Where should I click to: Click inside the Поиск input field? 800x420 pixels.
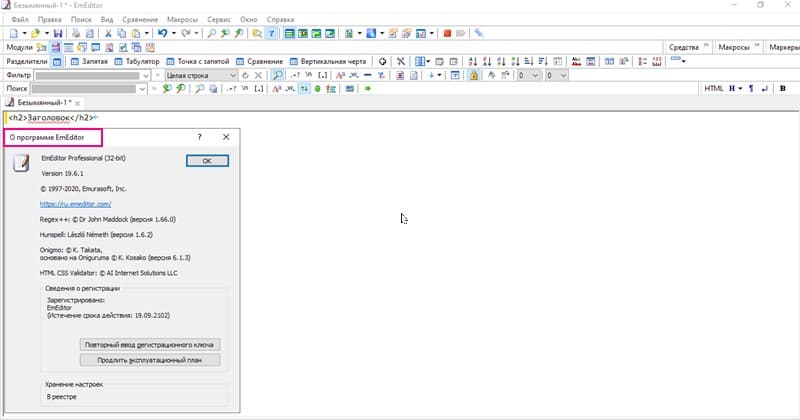pos(84,89)
